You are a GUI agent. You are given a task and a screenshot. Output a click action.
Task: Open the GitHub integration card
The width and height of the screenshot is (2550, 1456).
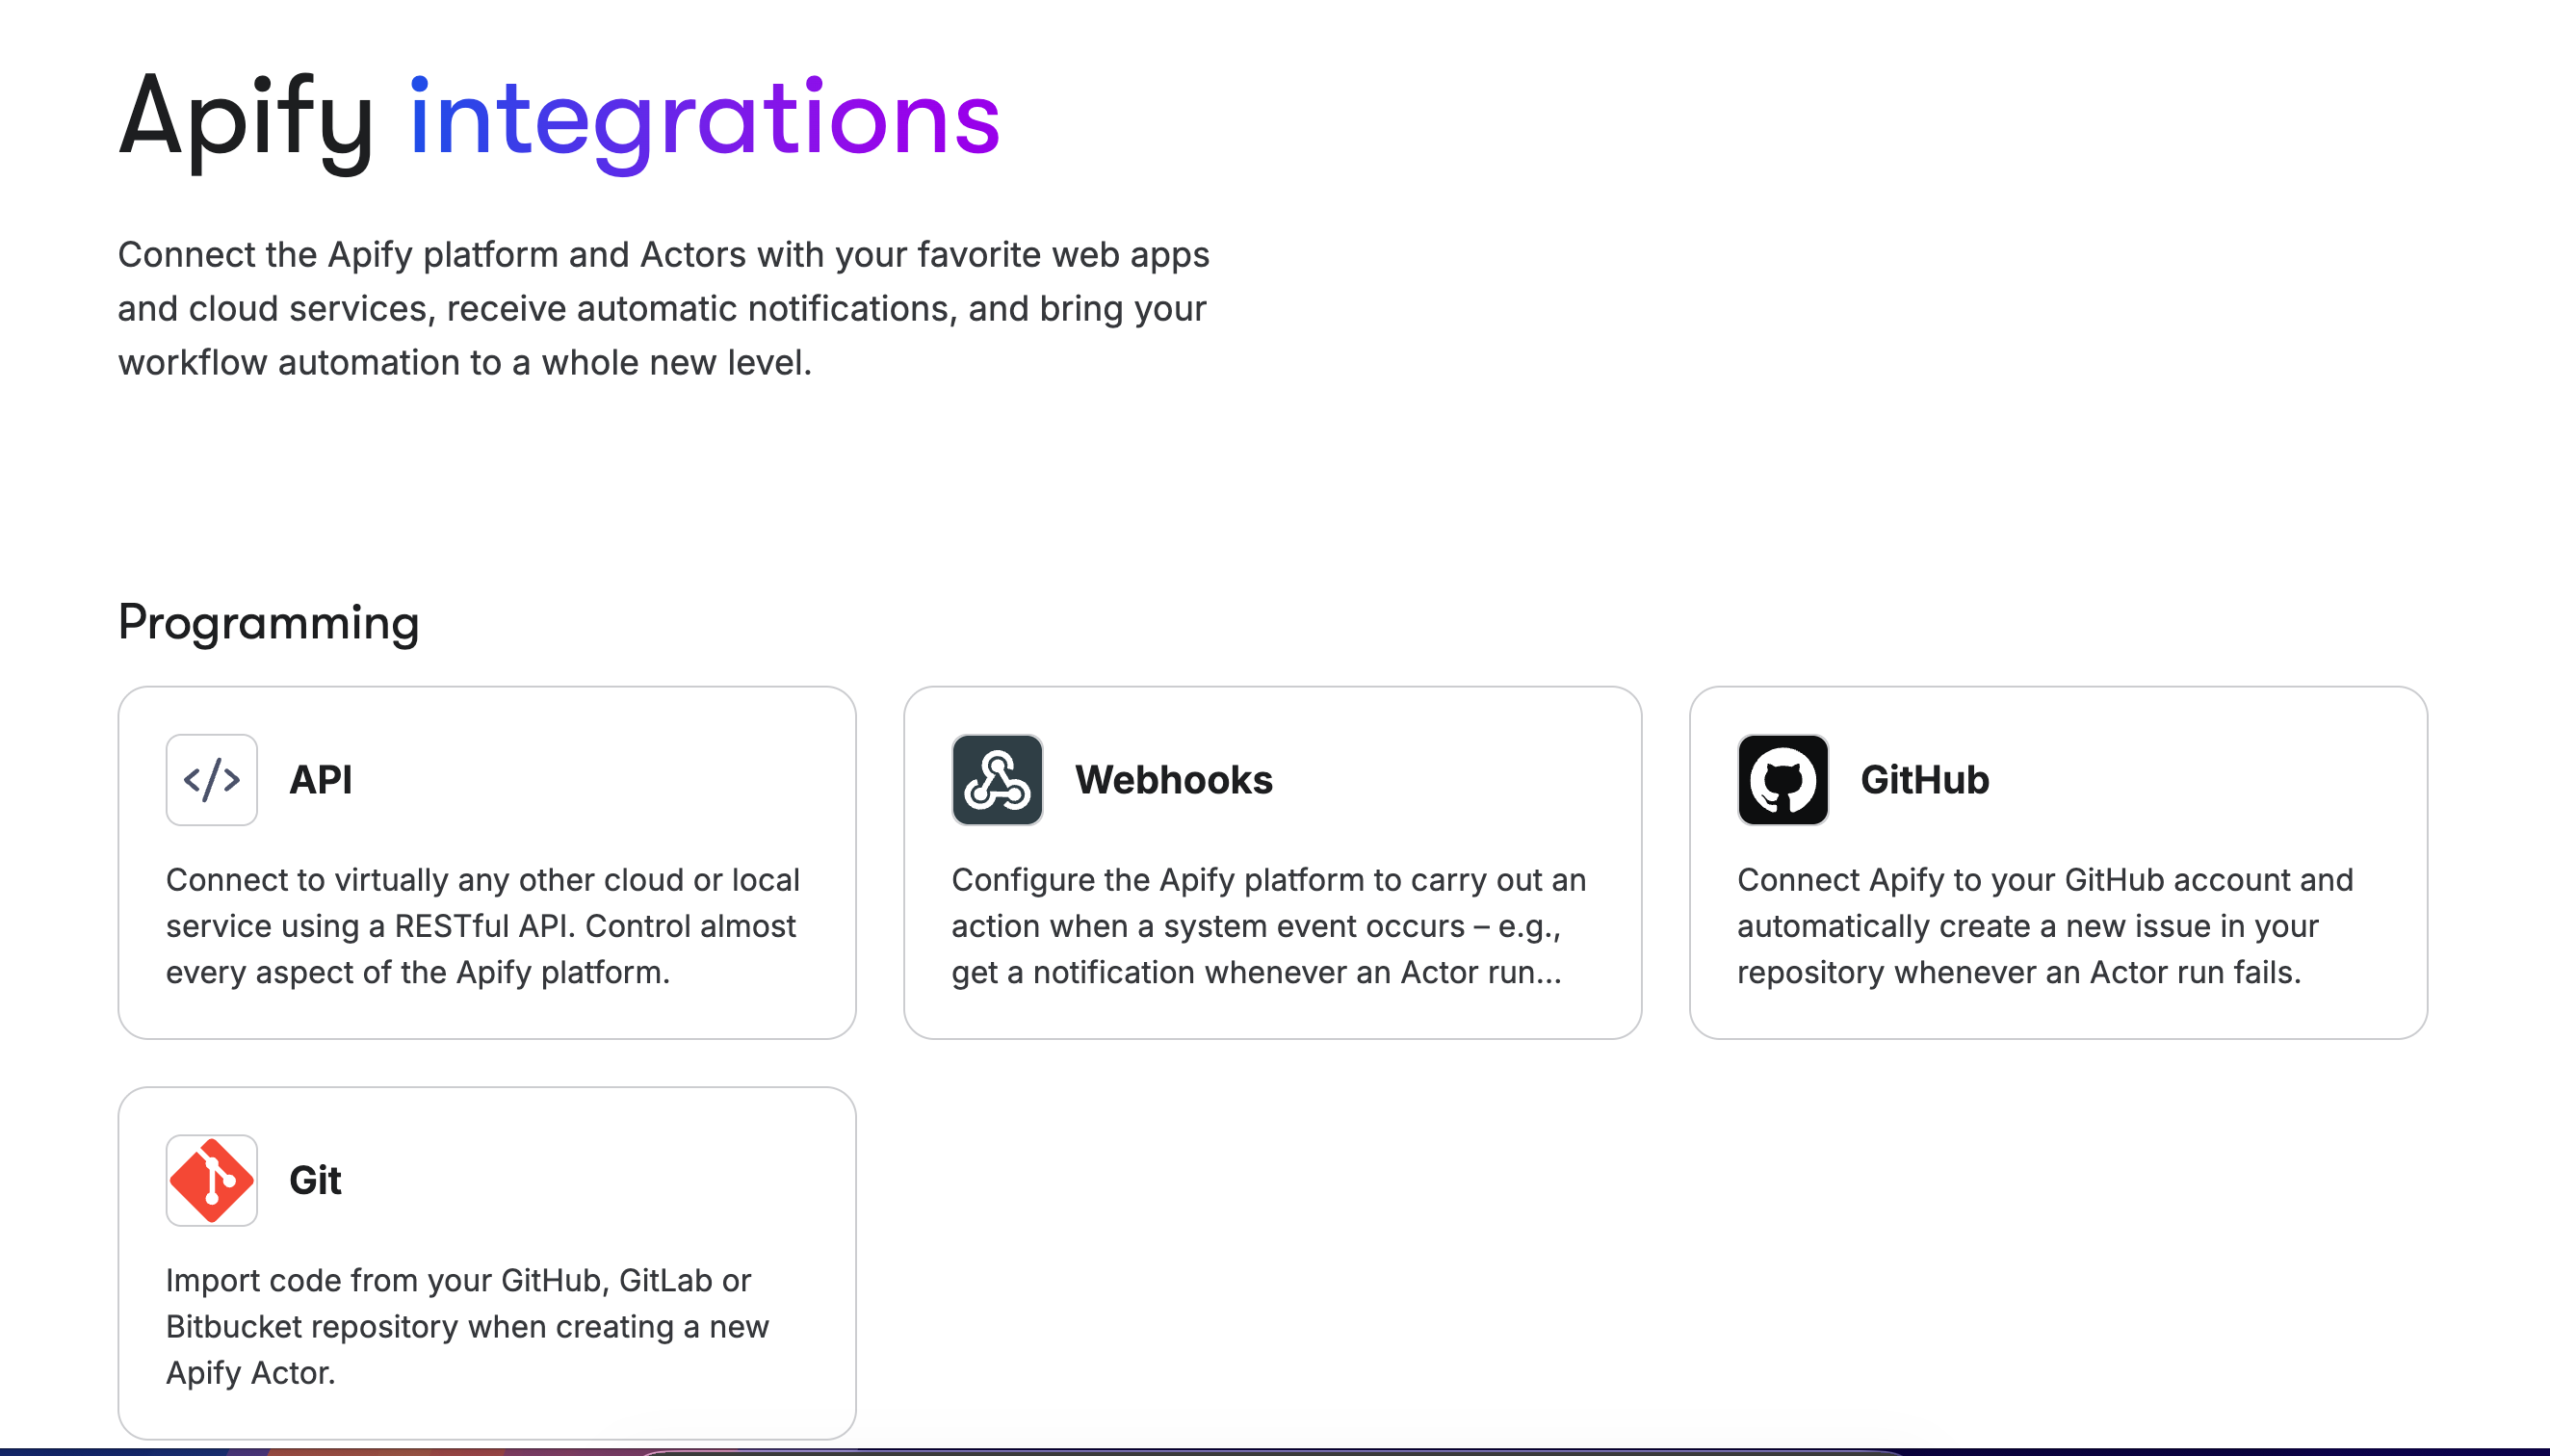(x=2058, y=860)
